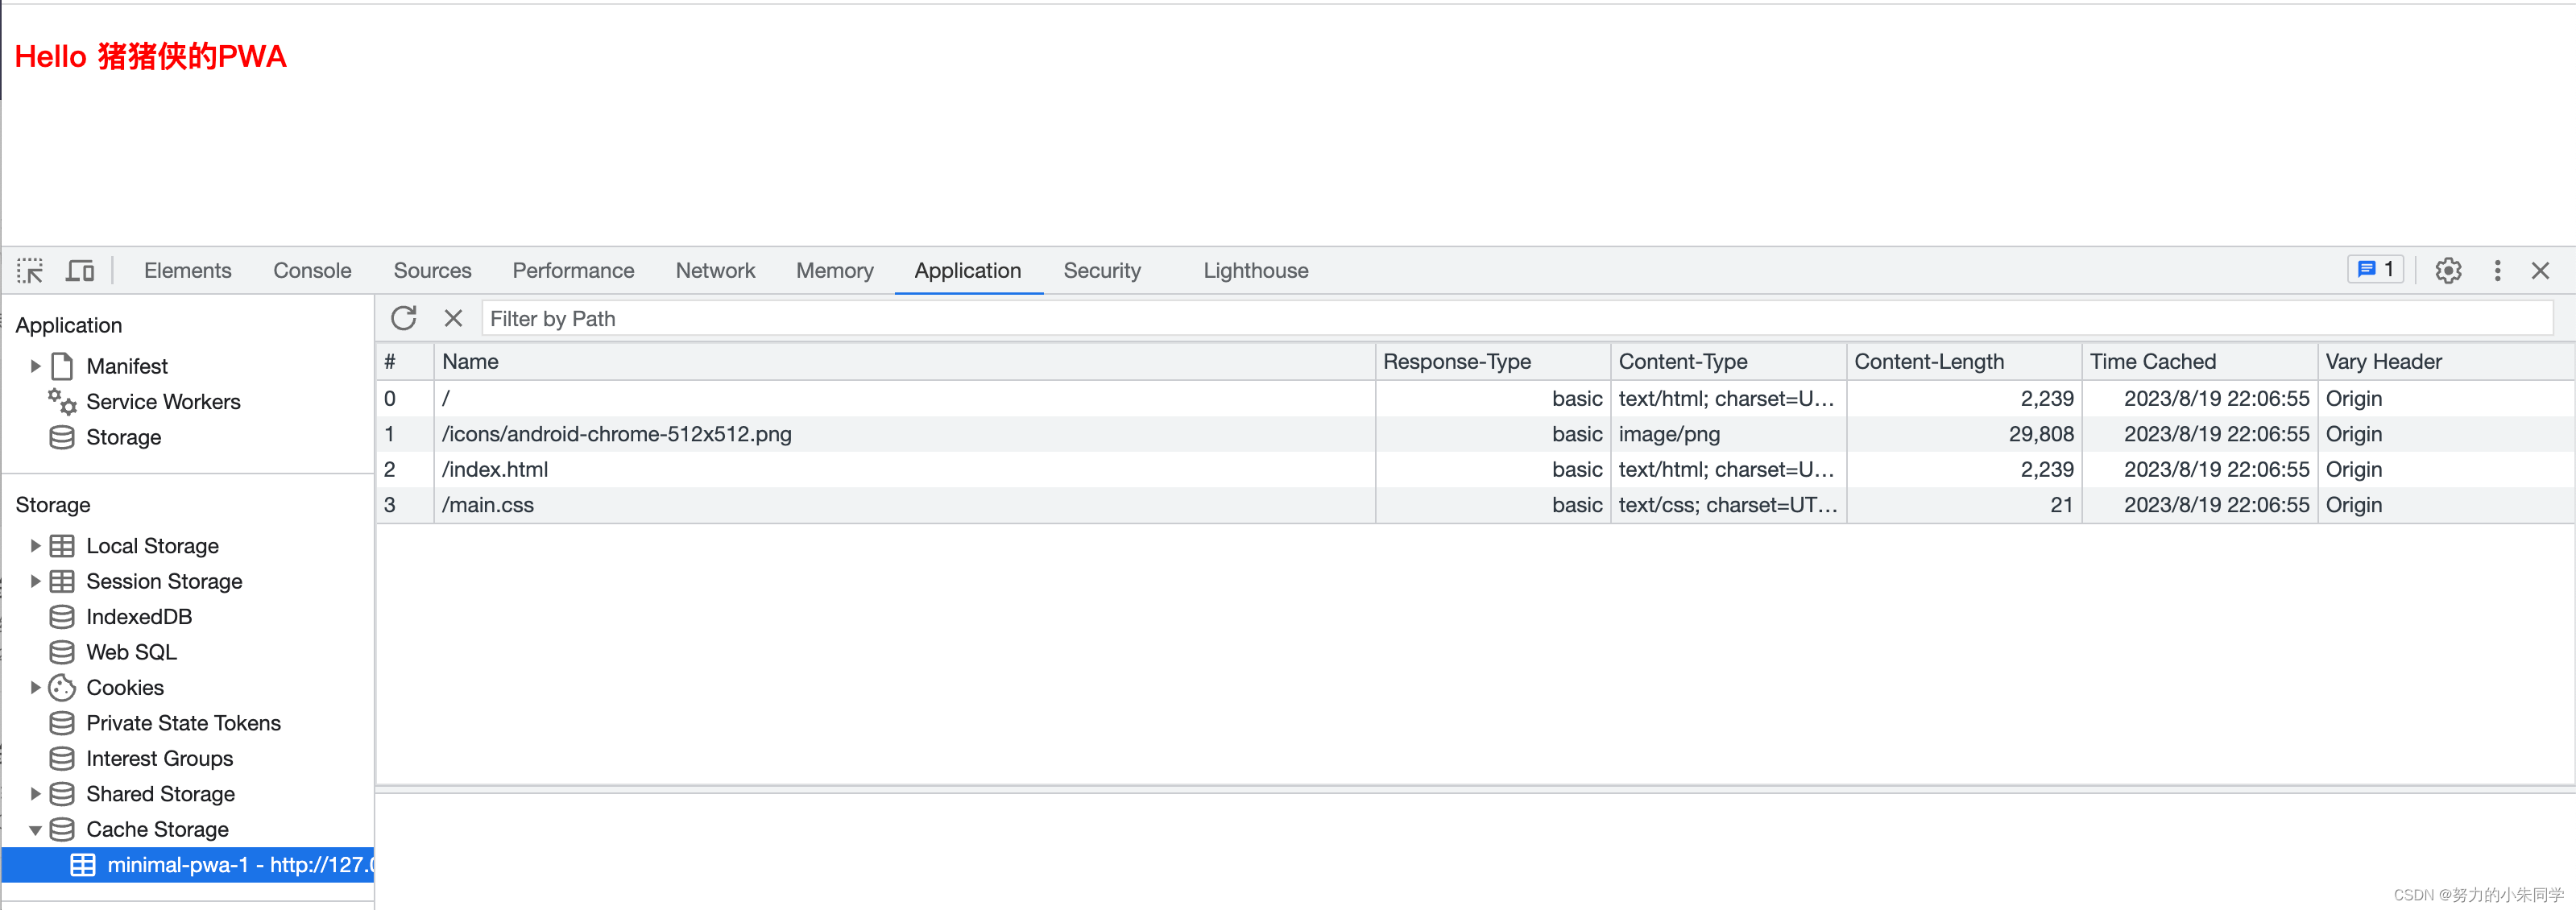Expand the Manifest tree item

[31, 365]
